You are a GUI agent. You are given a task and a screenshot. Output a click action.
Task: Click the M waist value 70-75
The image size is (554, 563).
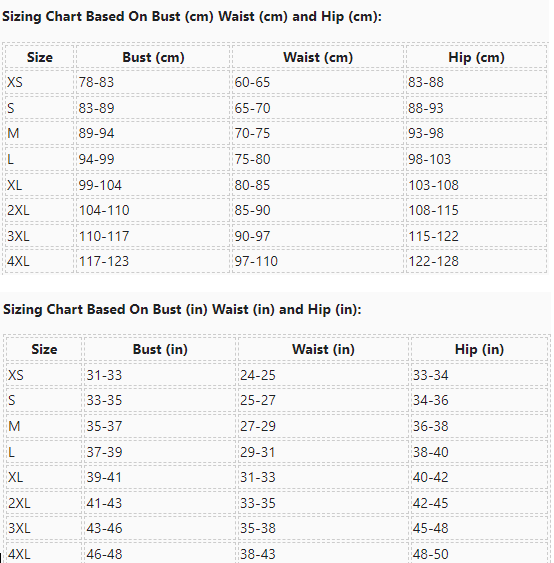coord(252,133)
